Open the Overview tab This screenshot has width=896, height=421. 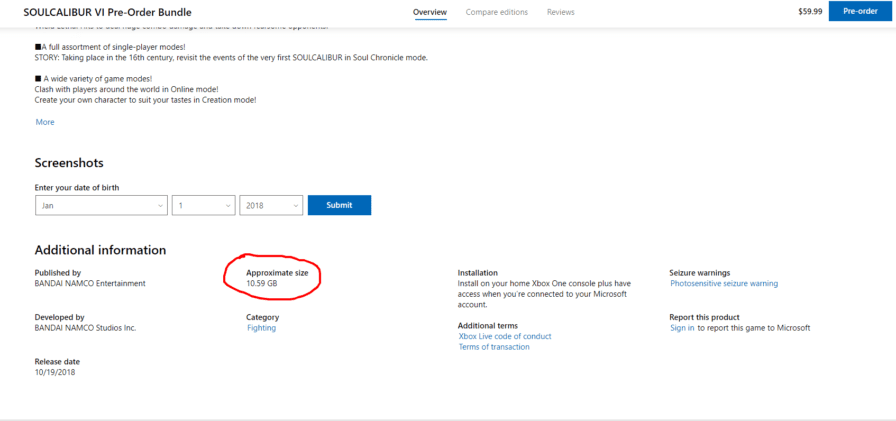tap(430, 12)
